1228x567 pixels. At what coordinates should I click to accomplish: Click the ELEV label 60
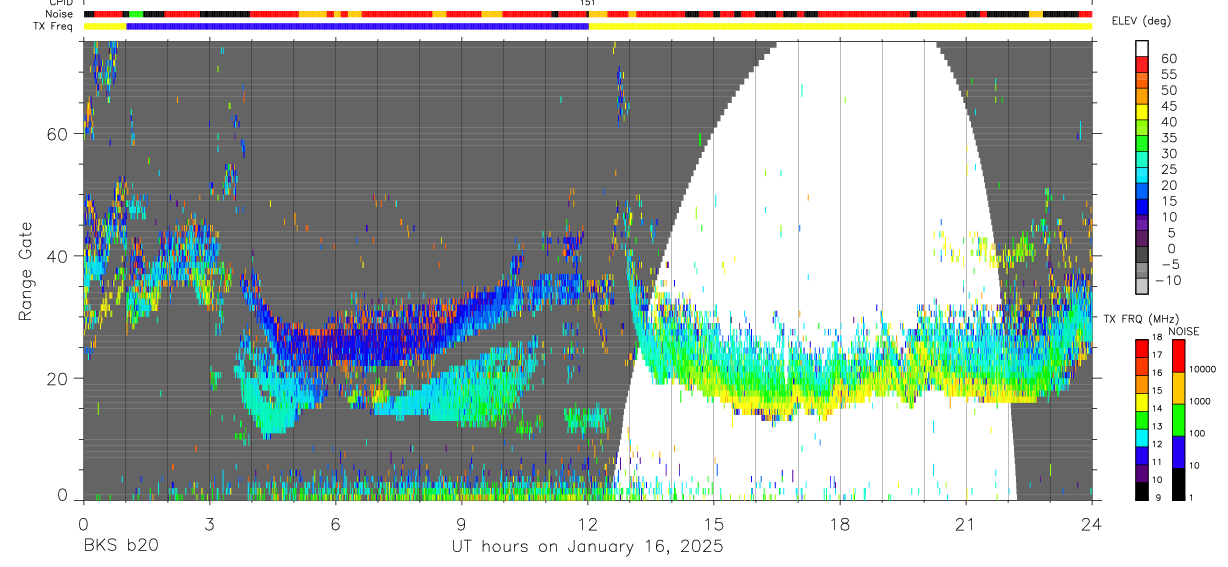pos(1167,58)
